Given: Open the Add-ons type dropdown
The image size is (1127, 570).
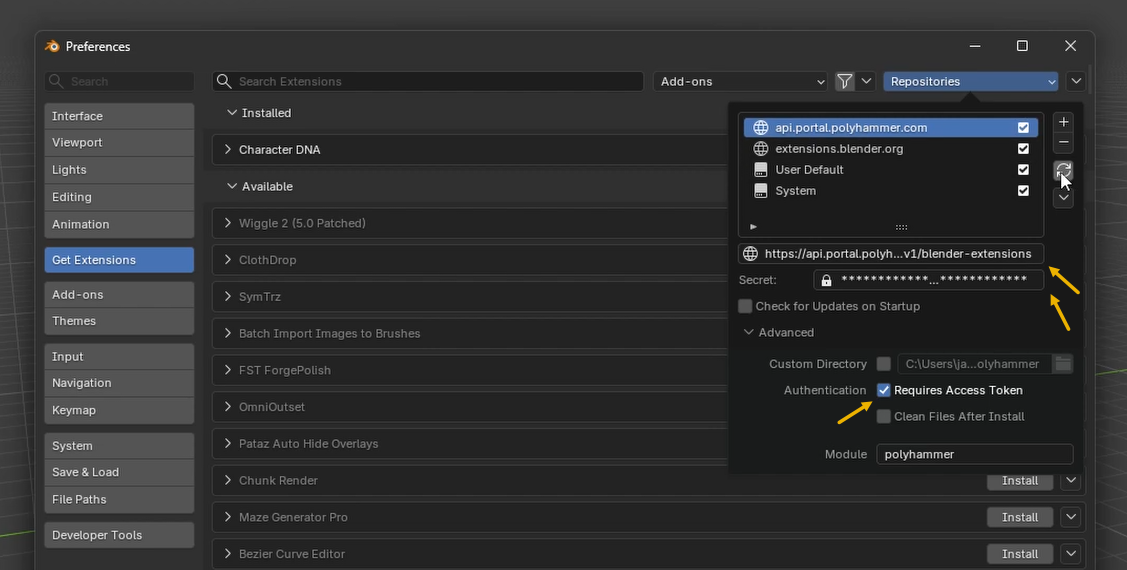Looking at the screenshot, I should tap(741, 81).
